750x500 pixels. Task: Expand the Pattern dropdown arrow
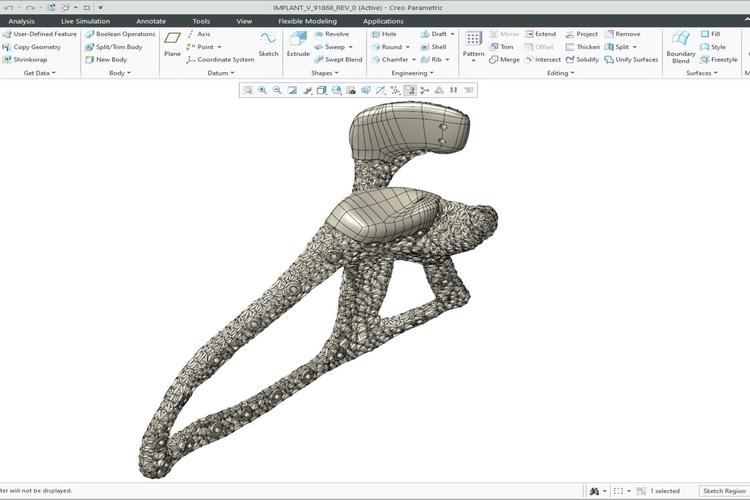point(473,61)
